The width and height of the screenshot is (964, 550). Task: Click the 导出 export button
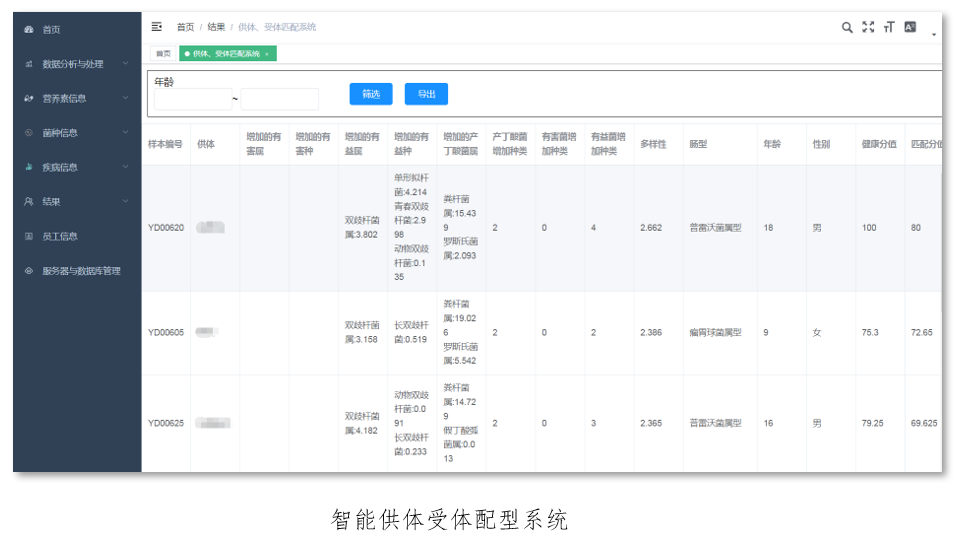[426, 94]
